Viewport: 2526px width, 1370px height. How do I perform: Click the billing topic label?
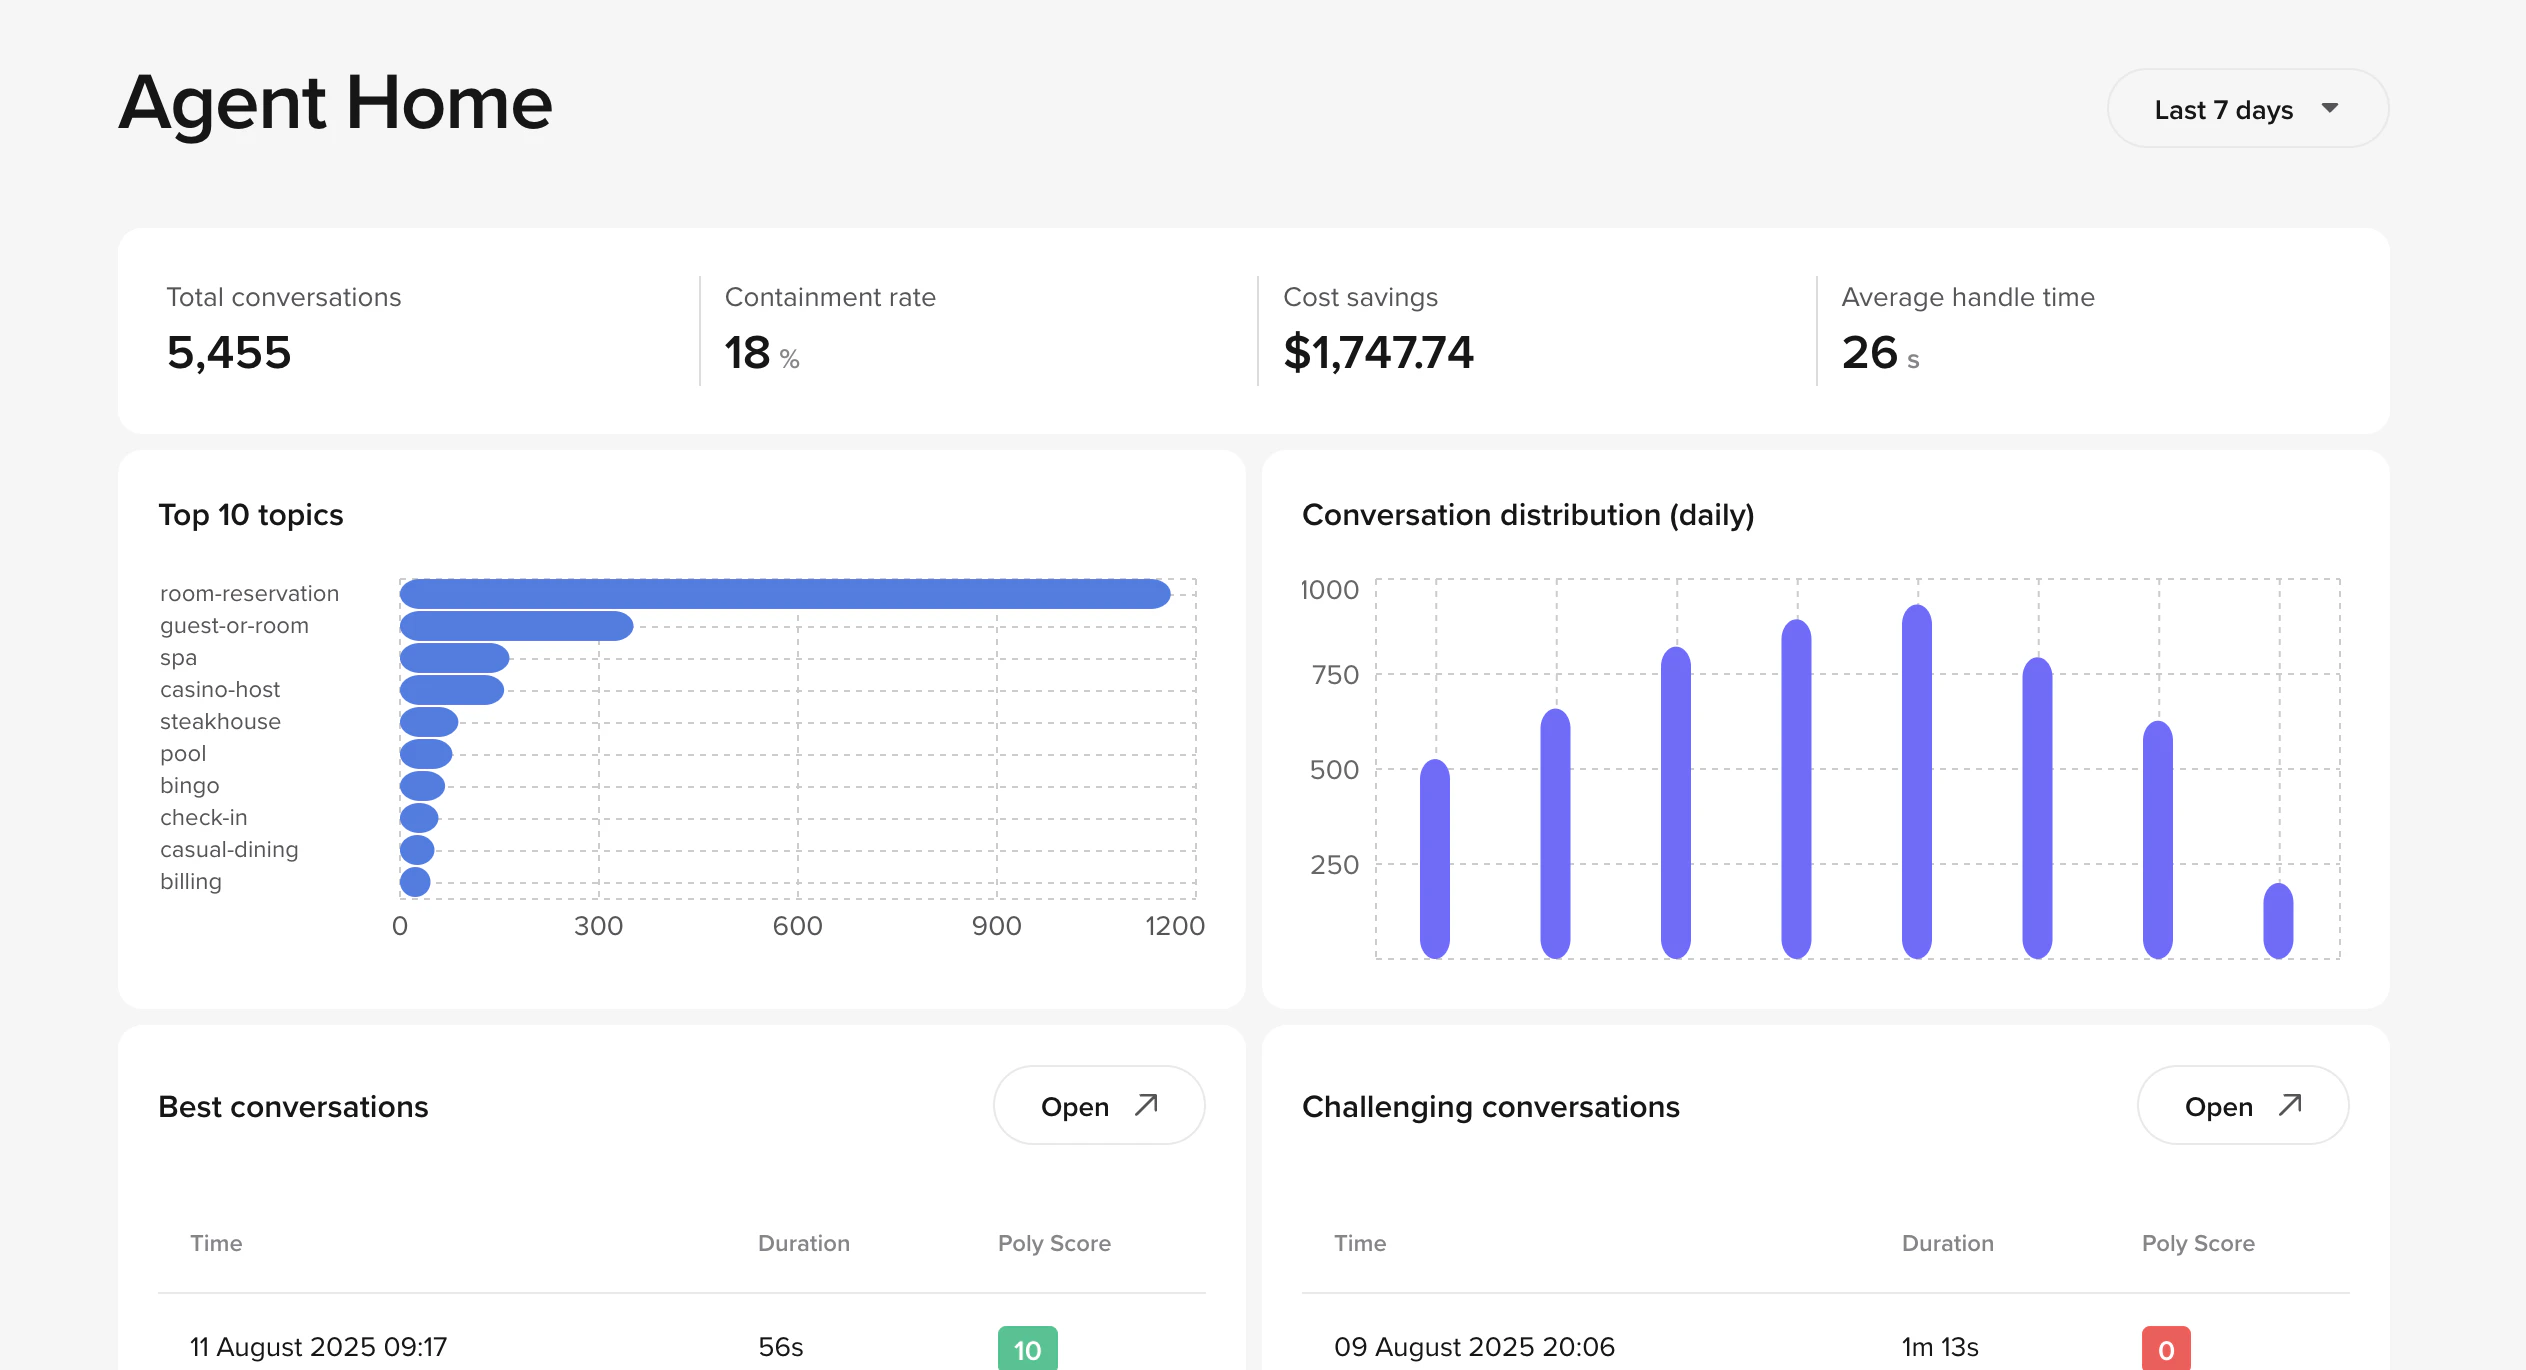coord(191,881)
